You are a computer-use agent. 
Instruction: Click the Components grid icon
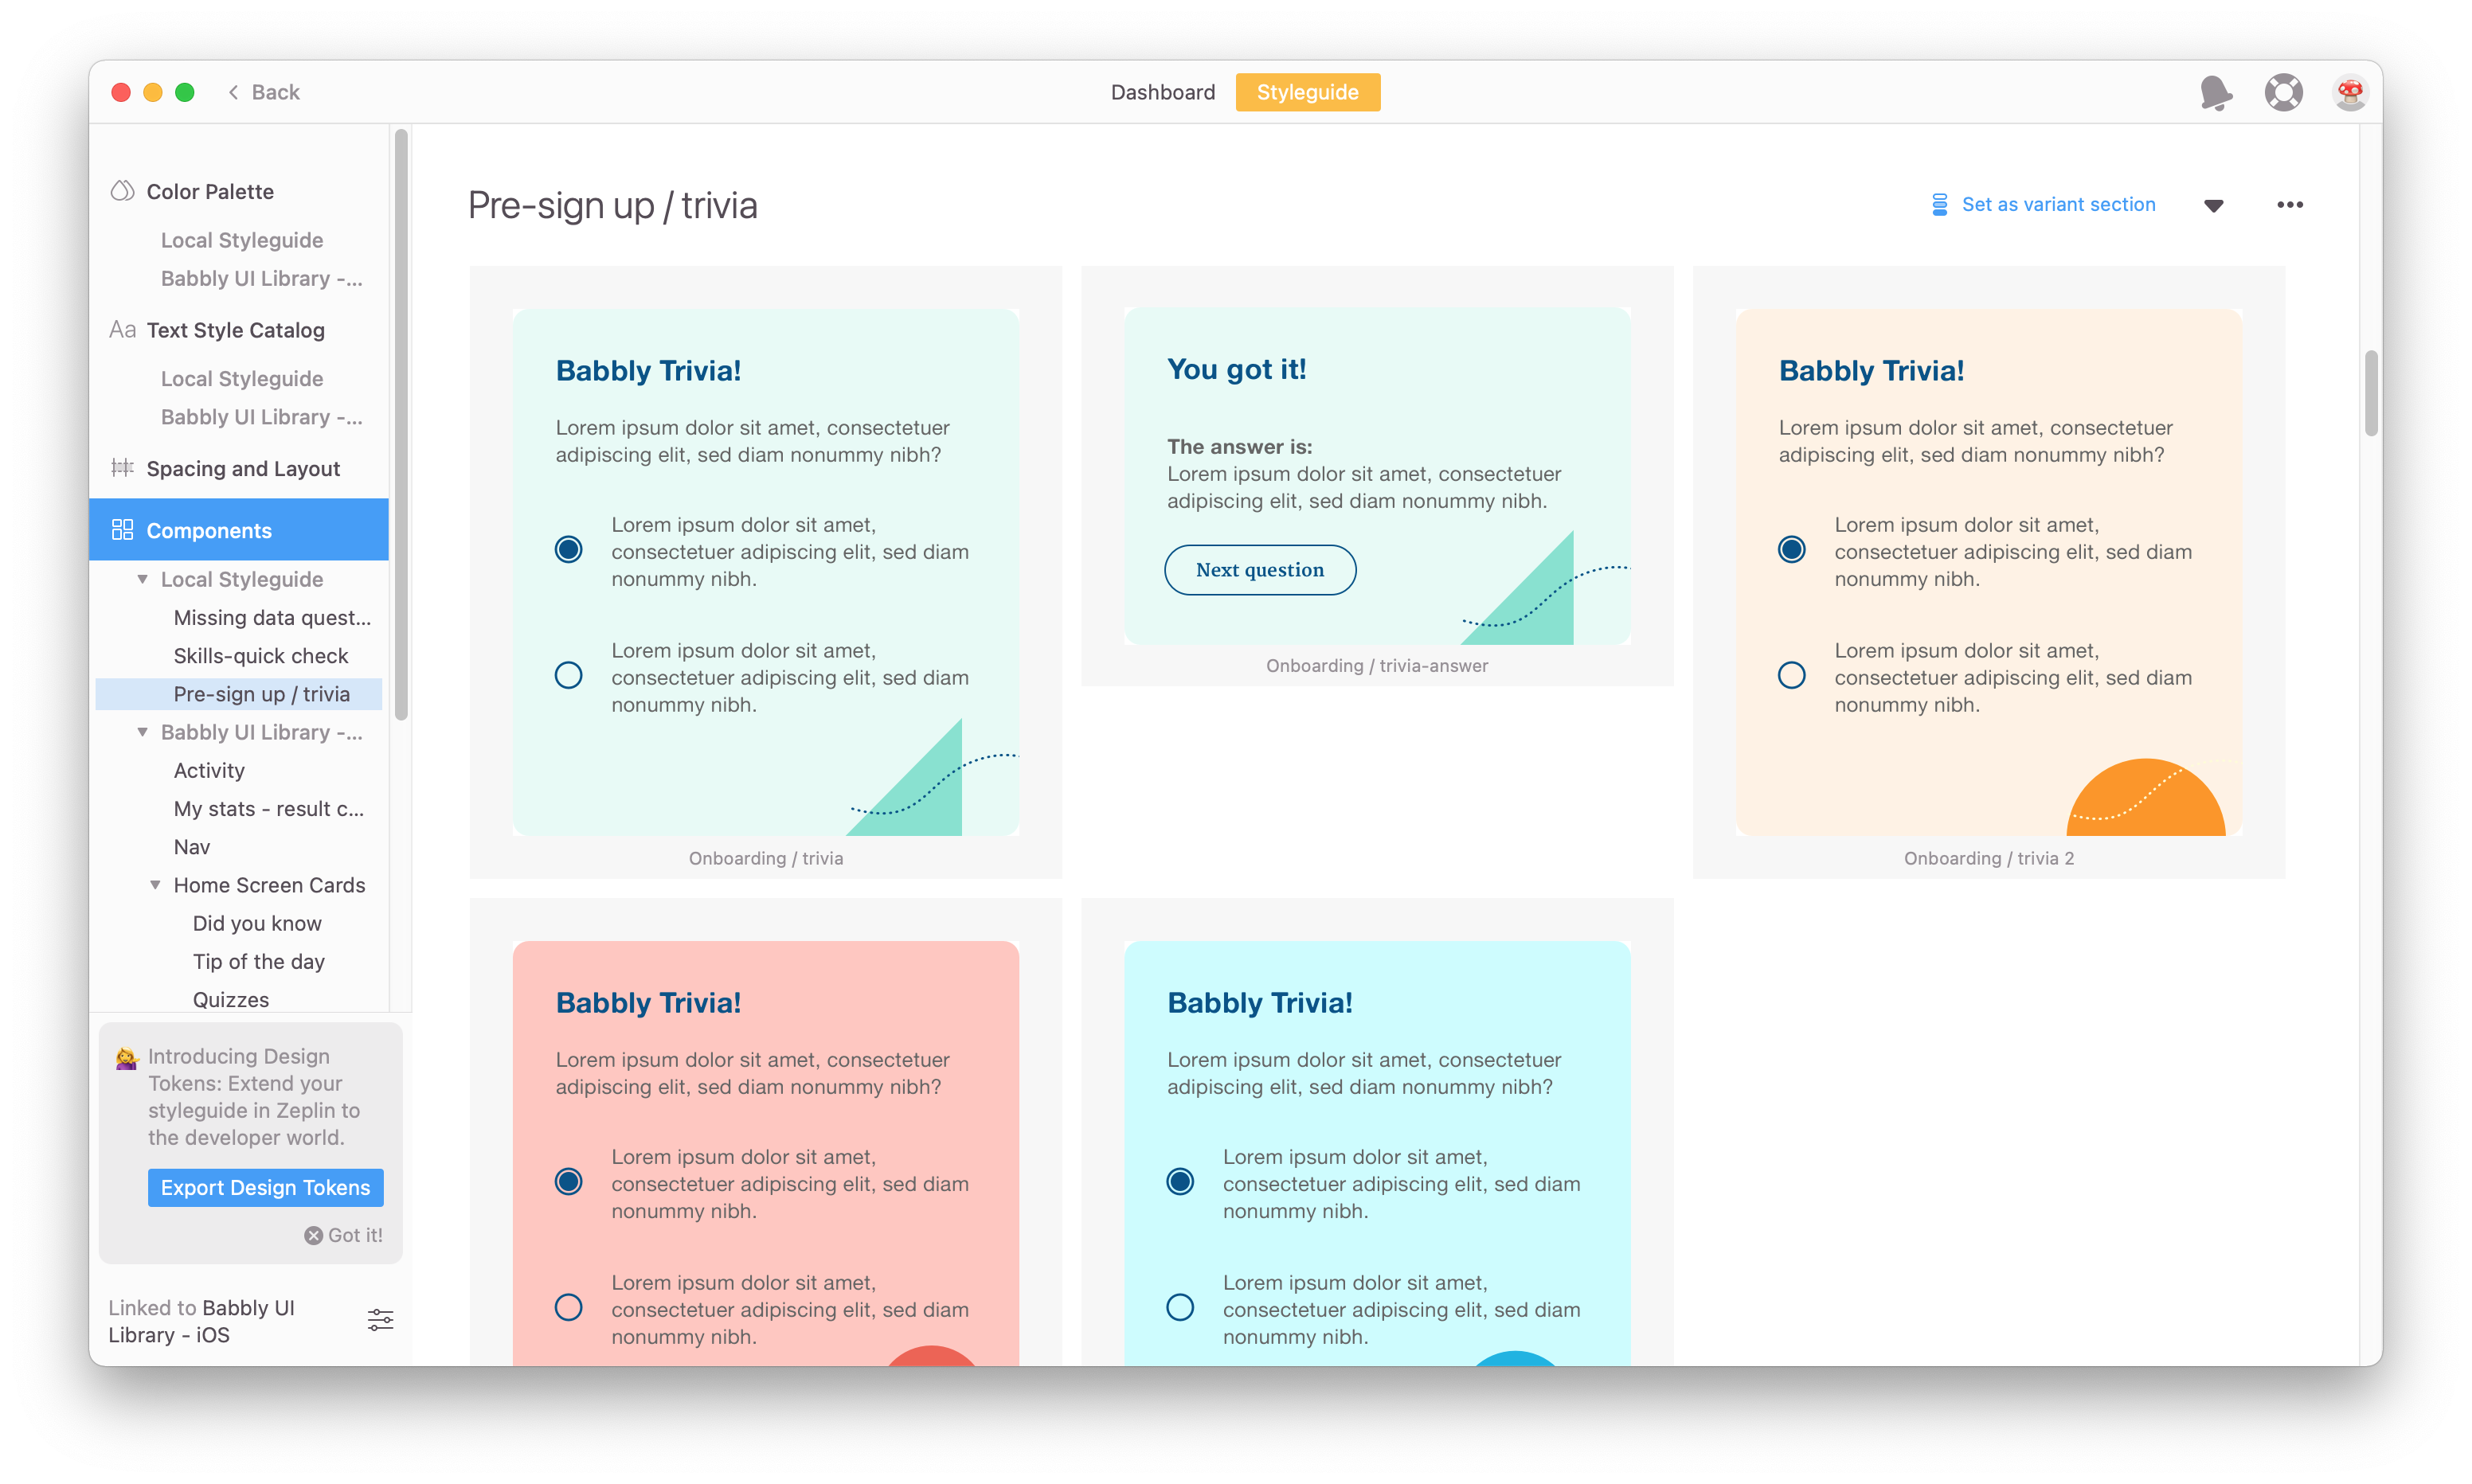122,530
